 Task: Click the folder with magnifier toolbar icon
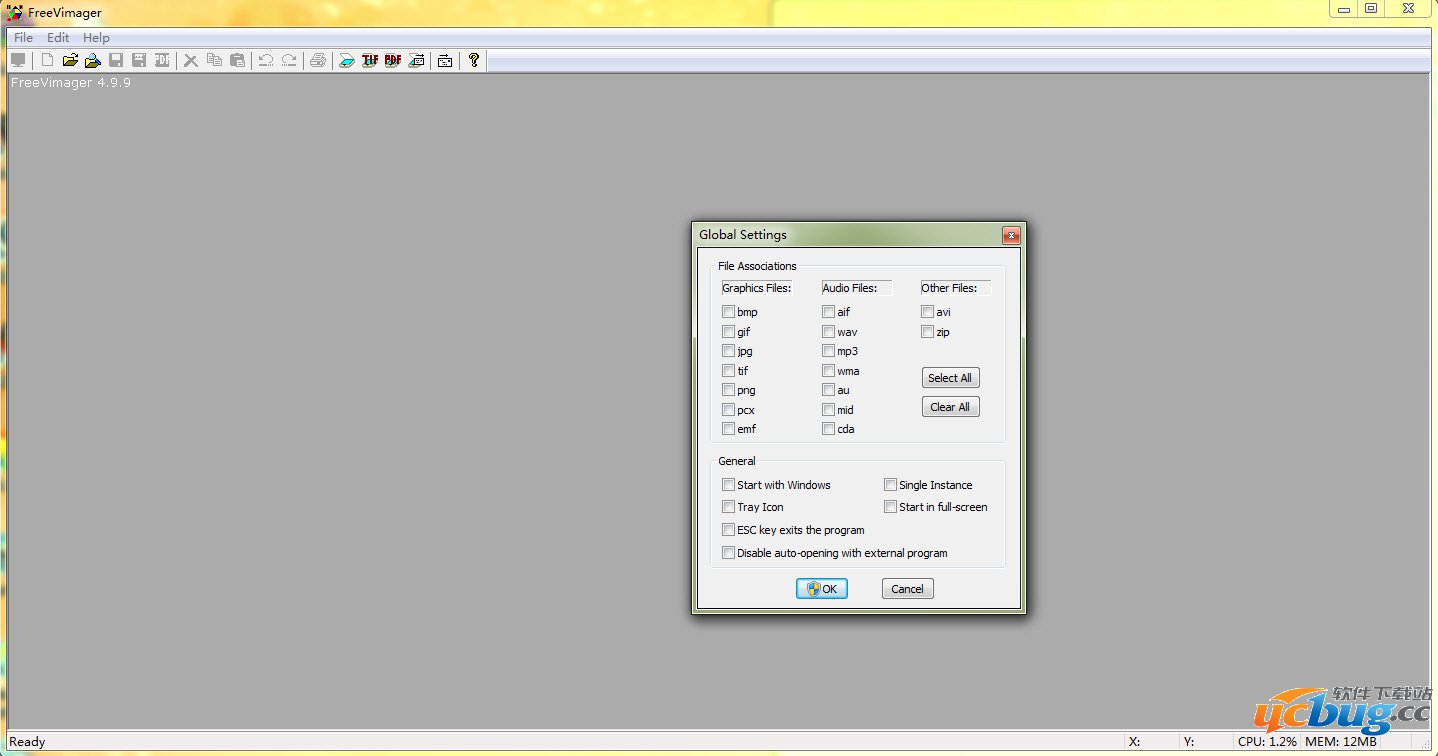tap(93, 60)
